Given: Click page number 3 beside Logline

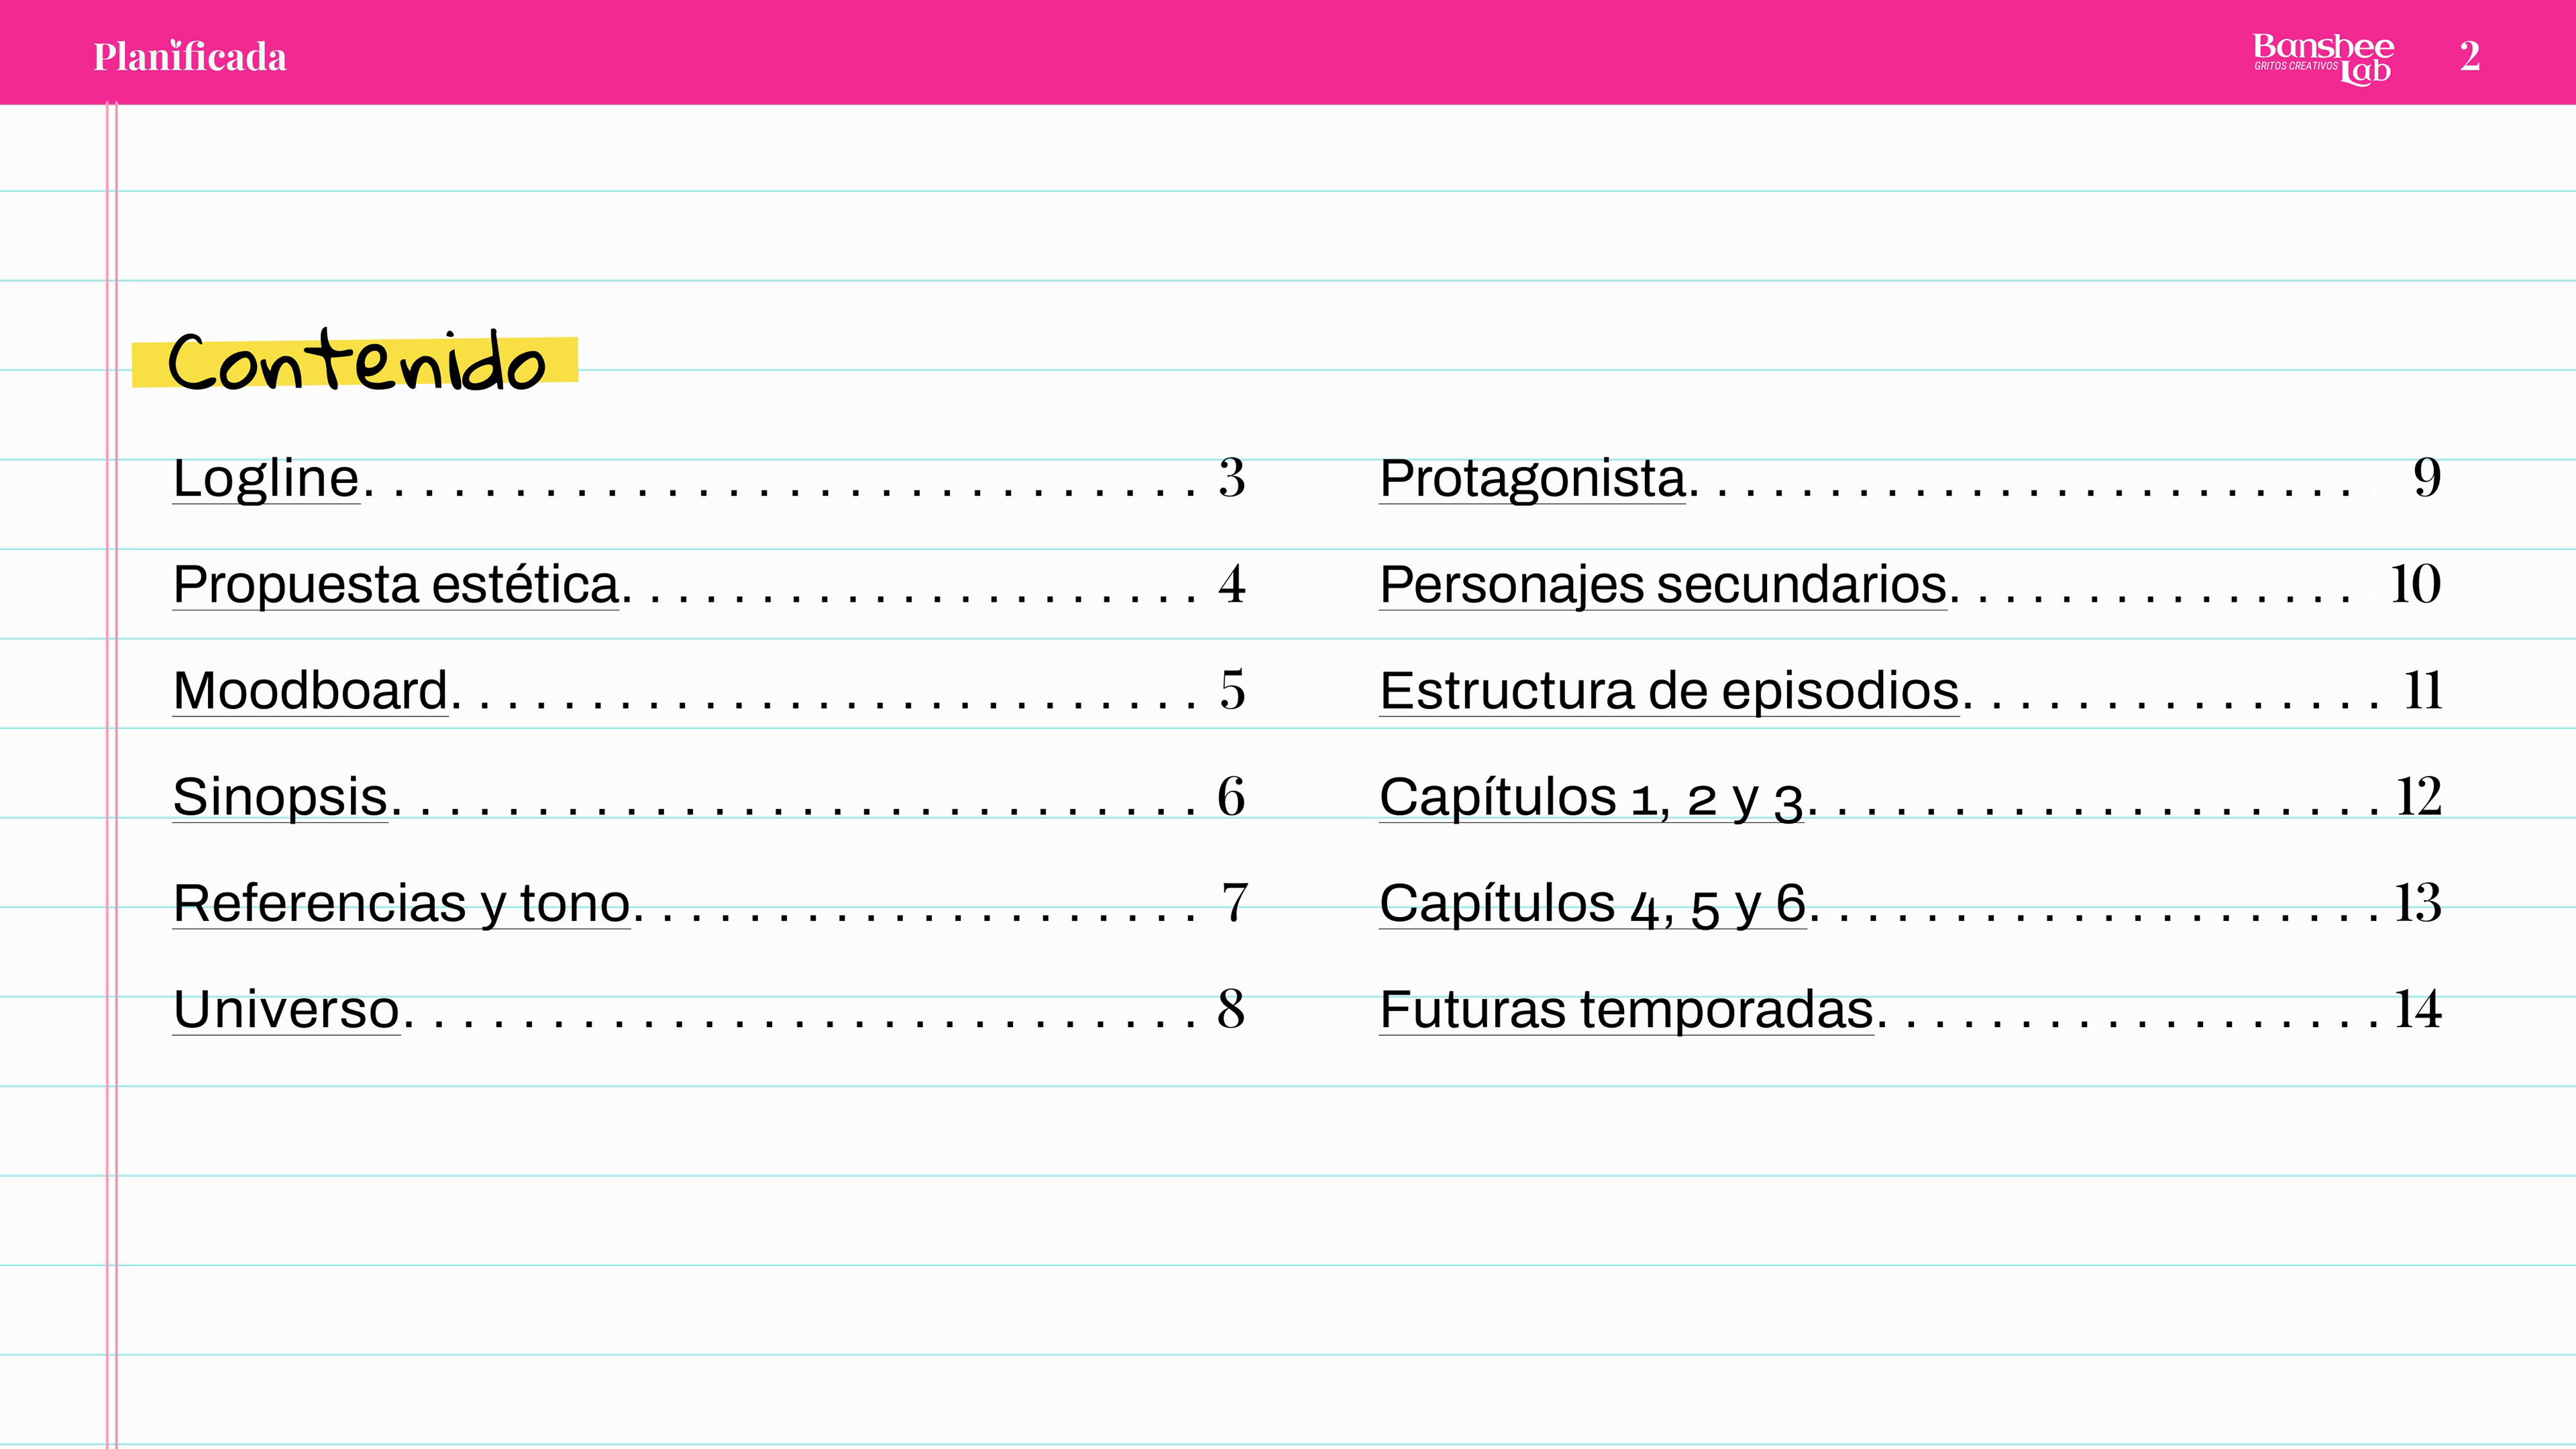Looking at the screenshot, I should coord(1232,478).
